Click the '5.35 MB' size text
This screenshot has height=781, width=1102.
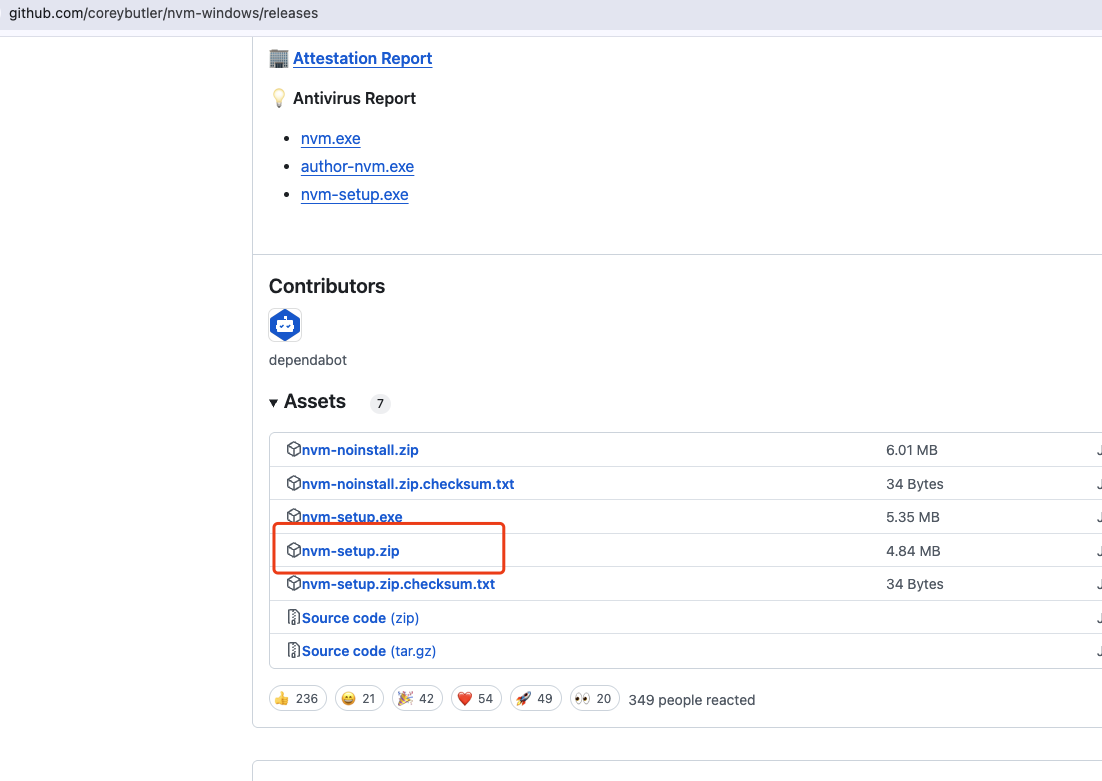tap(912, 517)
